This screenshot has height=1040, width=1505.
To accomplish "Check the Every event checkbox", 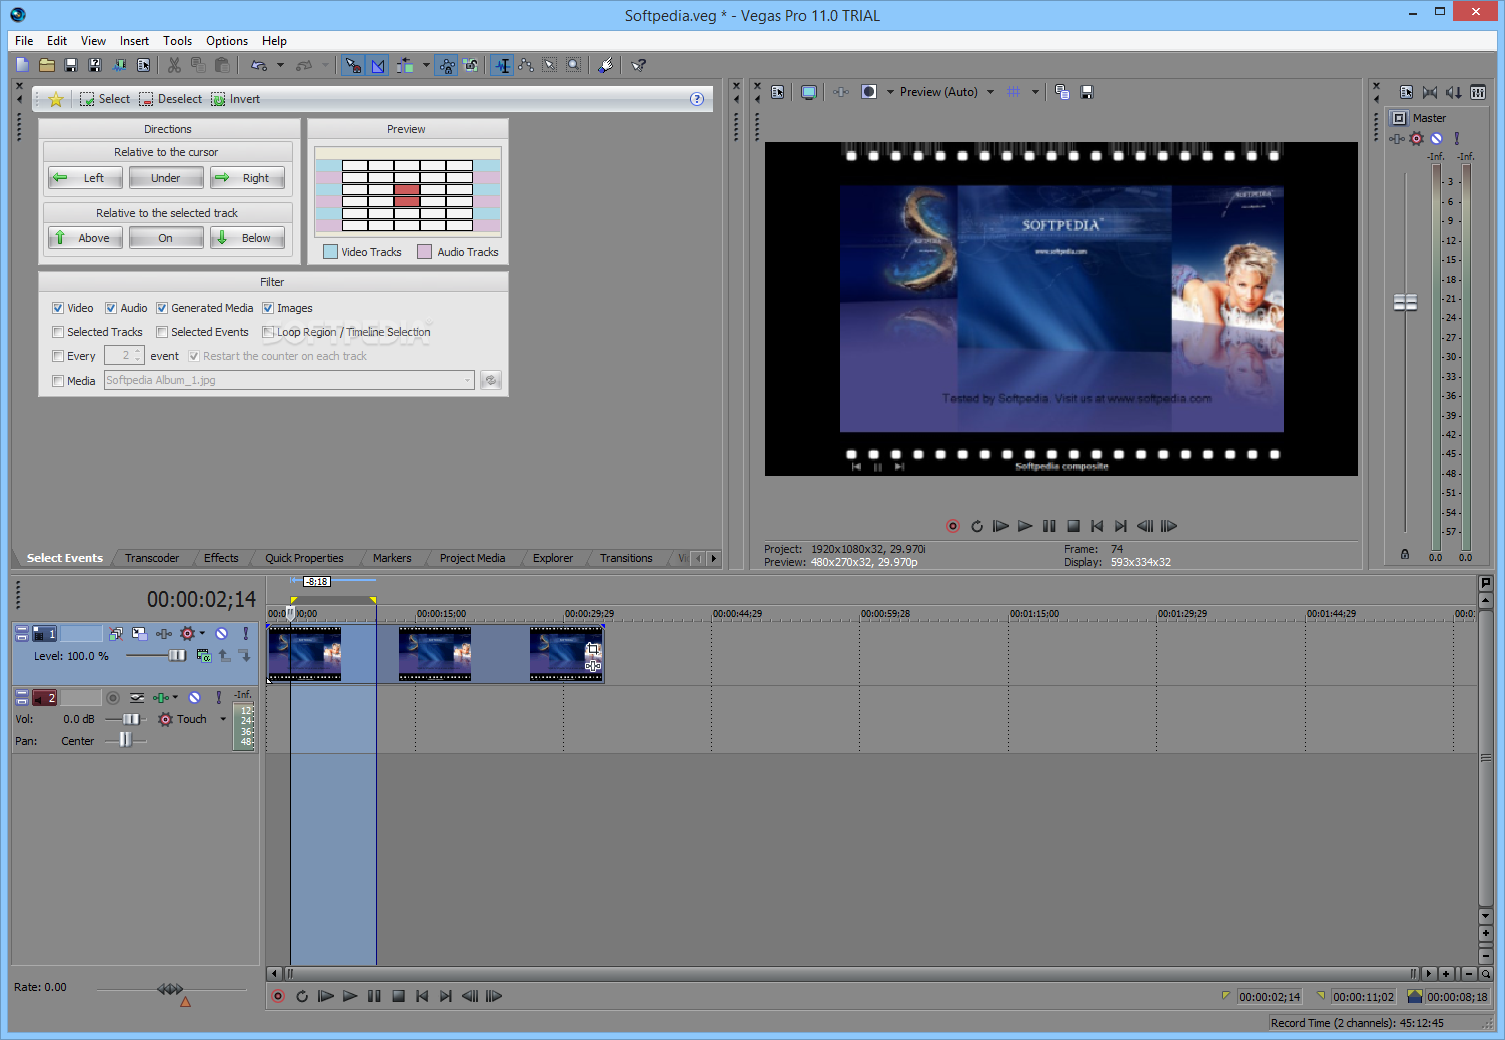I will point(58,356).
